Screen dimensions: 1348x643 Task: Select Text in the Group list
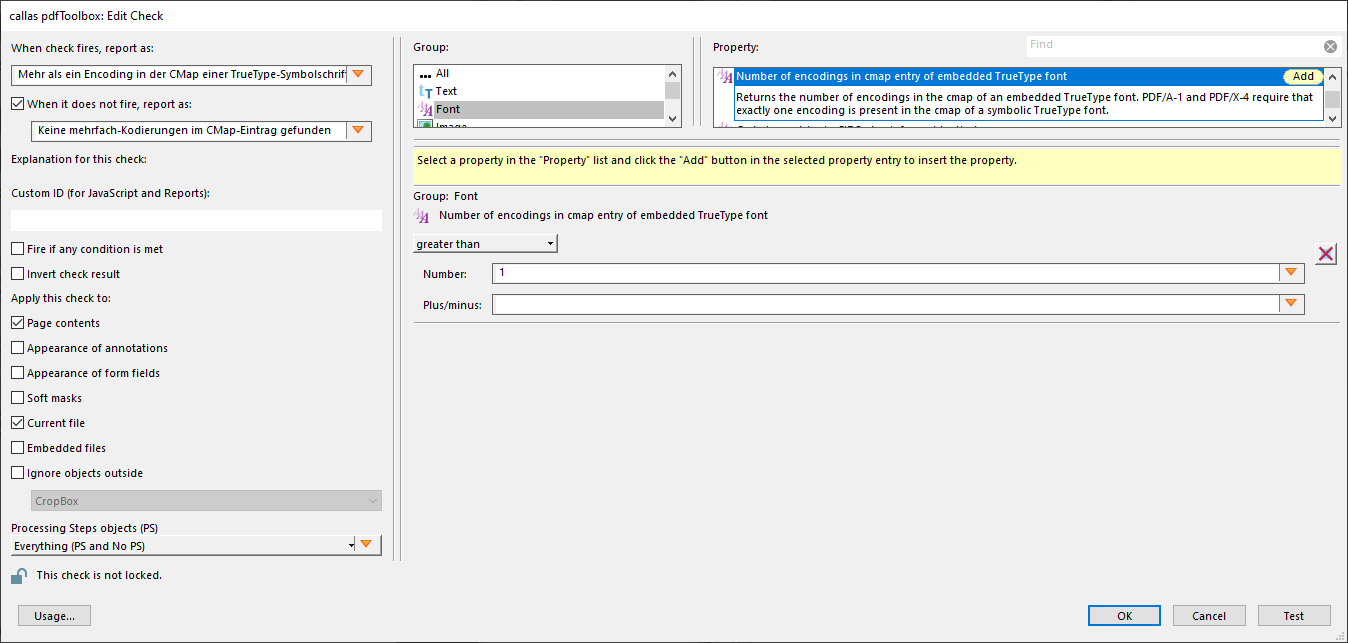coord(446,91)
